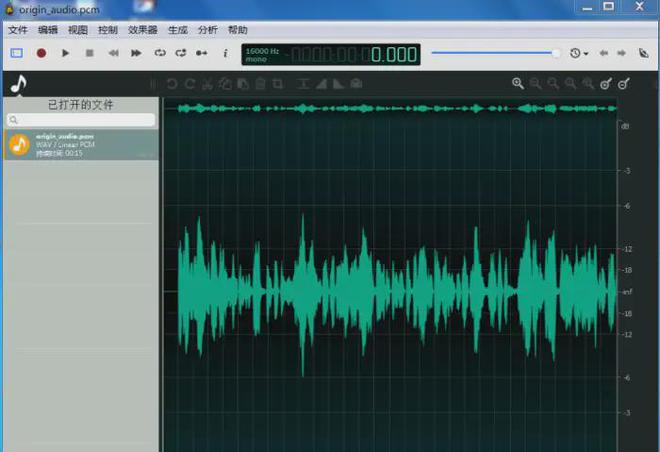Click the origin_audio.pcm window title

59,9
